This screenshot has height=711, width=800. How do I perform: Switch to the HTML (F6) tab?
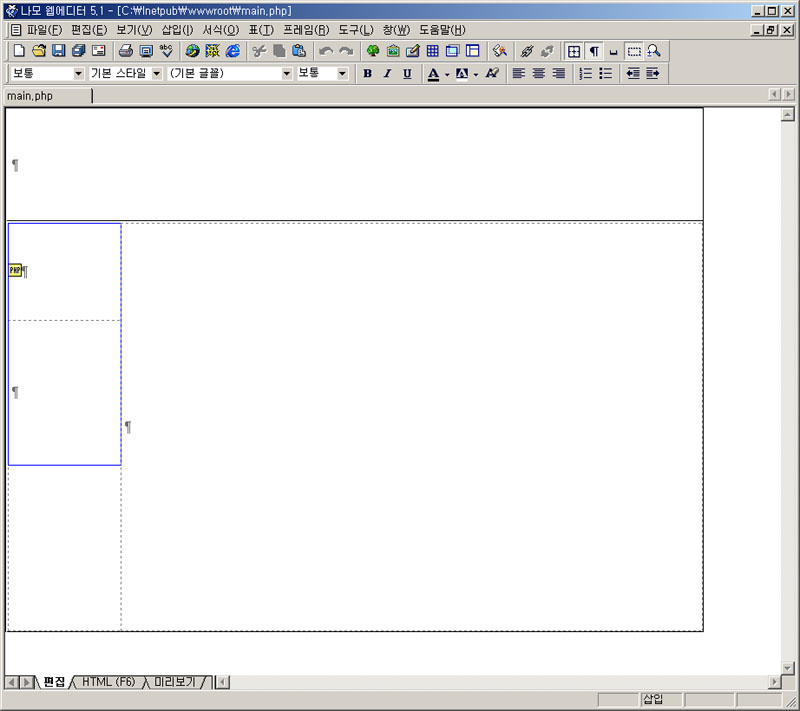point(108,682)
